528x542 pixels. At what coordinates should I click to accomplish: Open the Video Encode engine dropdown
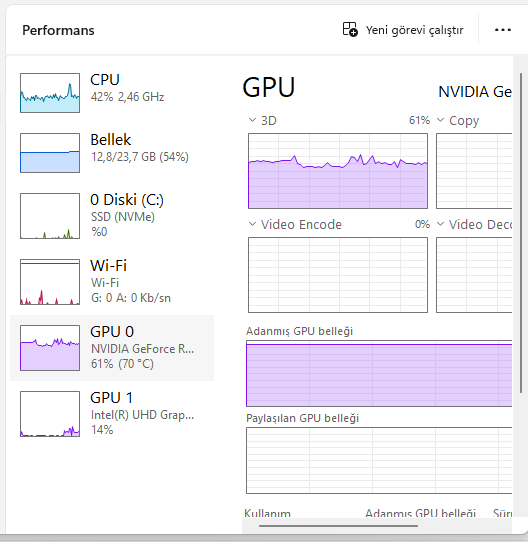tap(252, 224)
